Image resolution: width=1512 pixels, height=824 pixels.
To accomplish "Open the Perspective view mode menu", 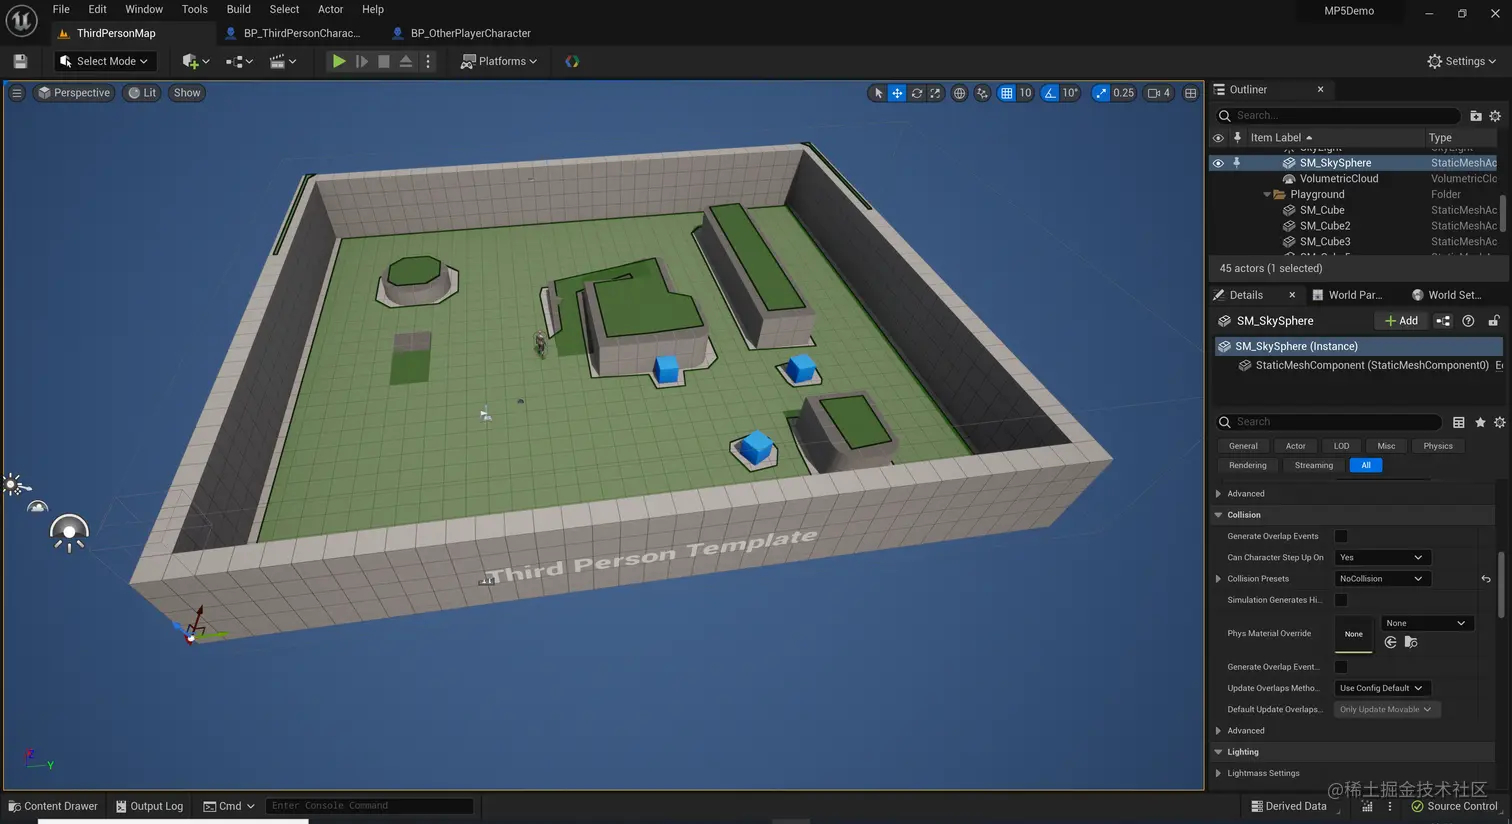I will tap(74, 93).
